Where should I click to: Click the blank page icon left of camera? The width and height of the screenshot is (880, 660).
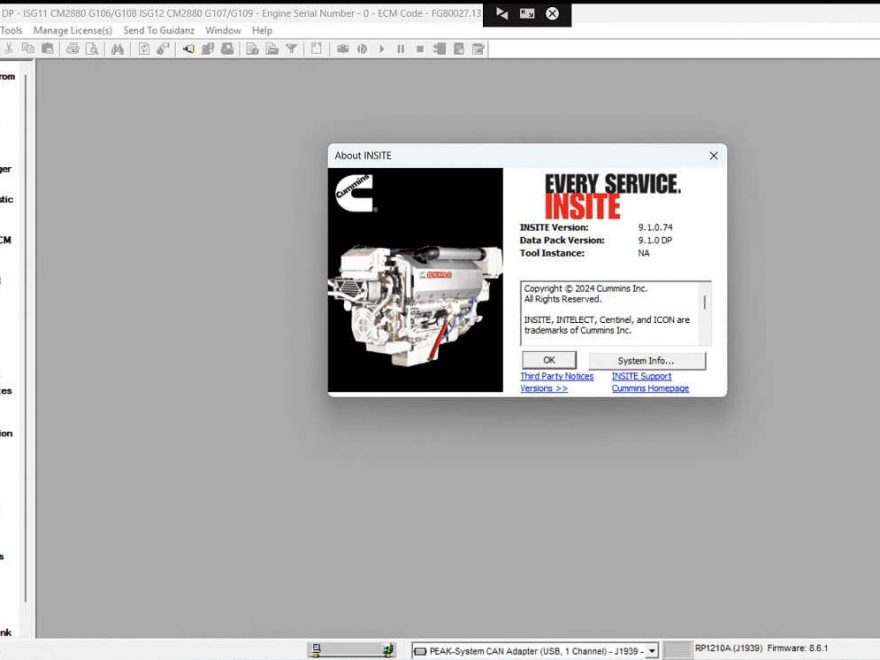tap(317, 49)
